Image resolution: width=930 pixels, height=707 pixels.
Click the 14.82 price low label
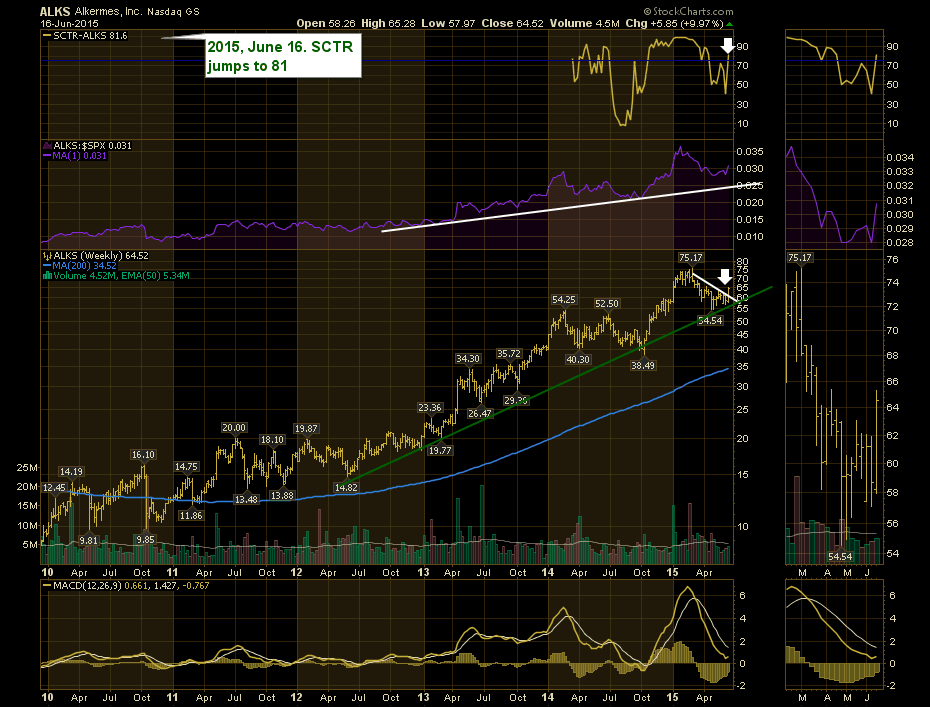346,488
